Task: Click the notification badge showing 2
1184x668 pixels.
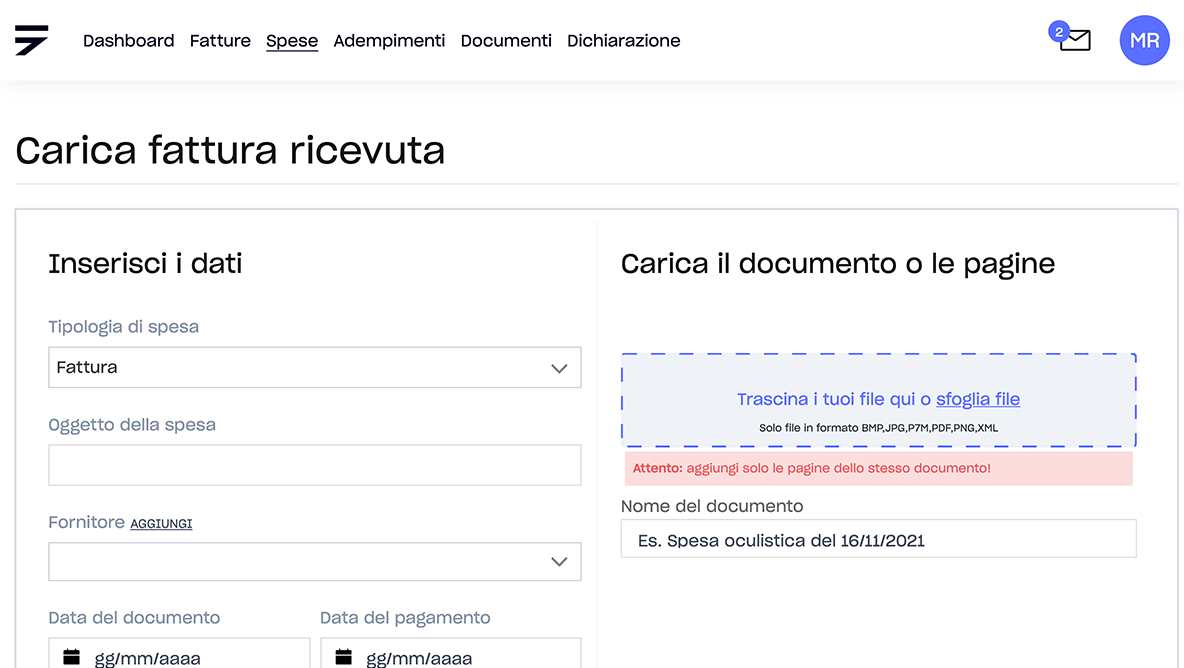Action: coord(1057,31)
